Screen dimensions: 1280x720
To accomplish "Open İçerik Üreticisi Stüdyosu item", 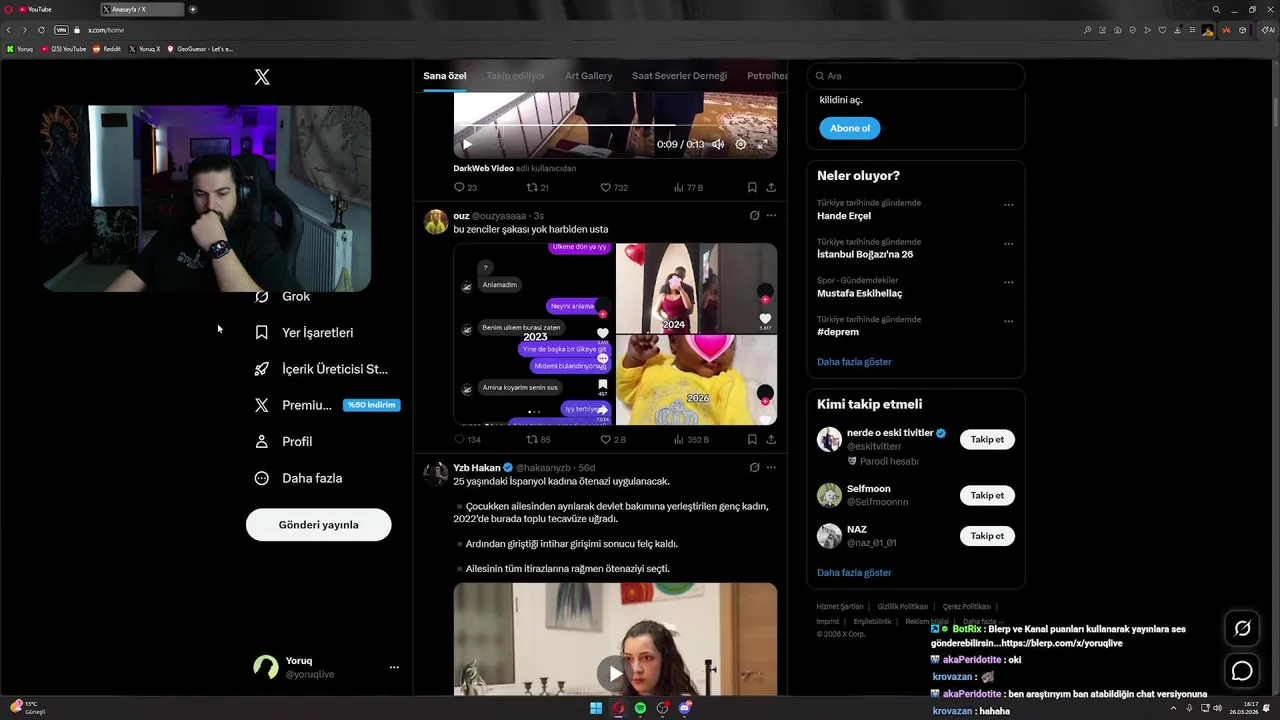I will tap(321, 369).
